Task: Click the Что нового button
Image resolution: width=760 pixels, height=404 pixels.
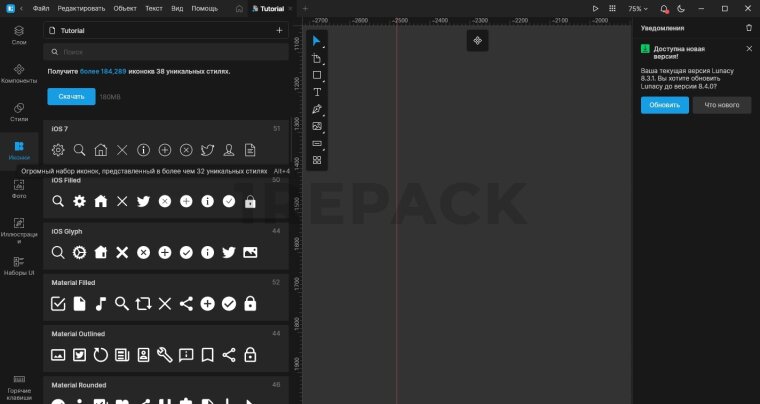Action: 721,105
